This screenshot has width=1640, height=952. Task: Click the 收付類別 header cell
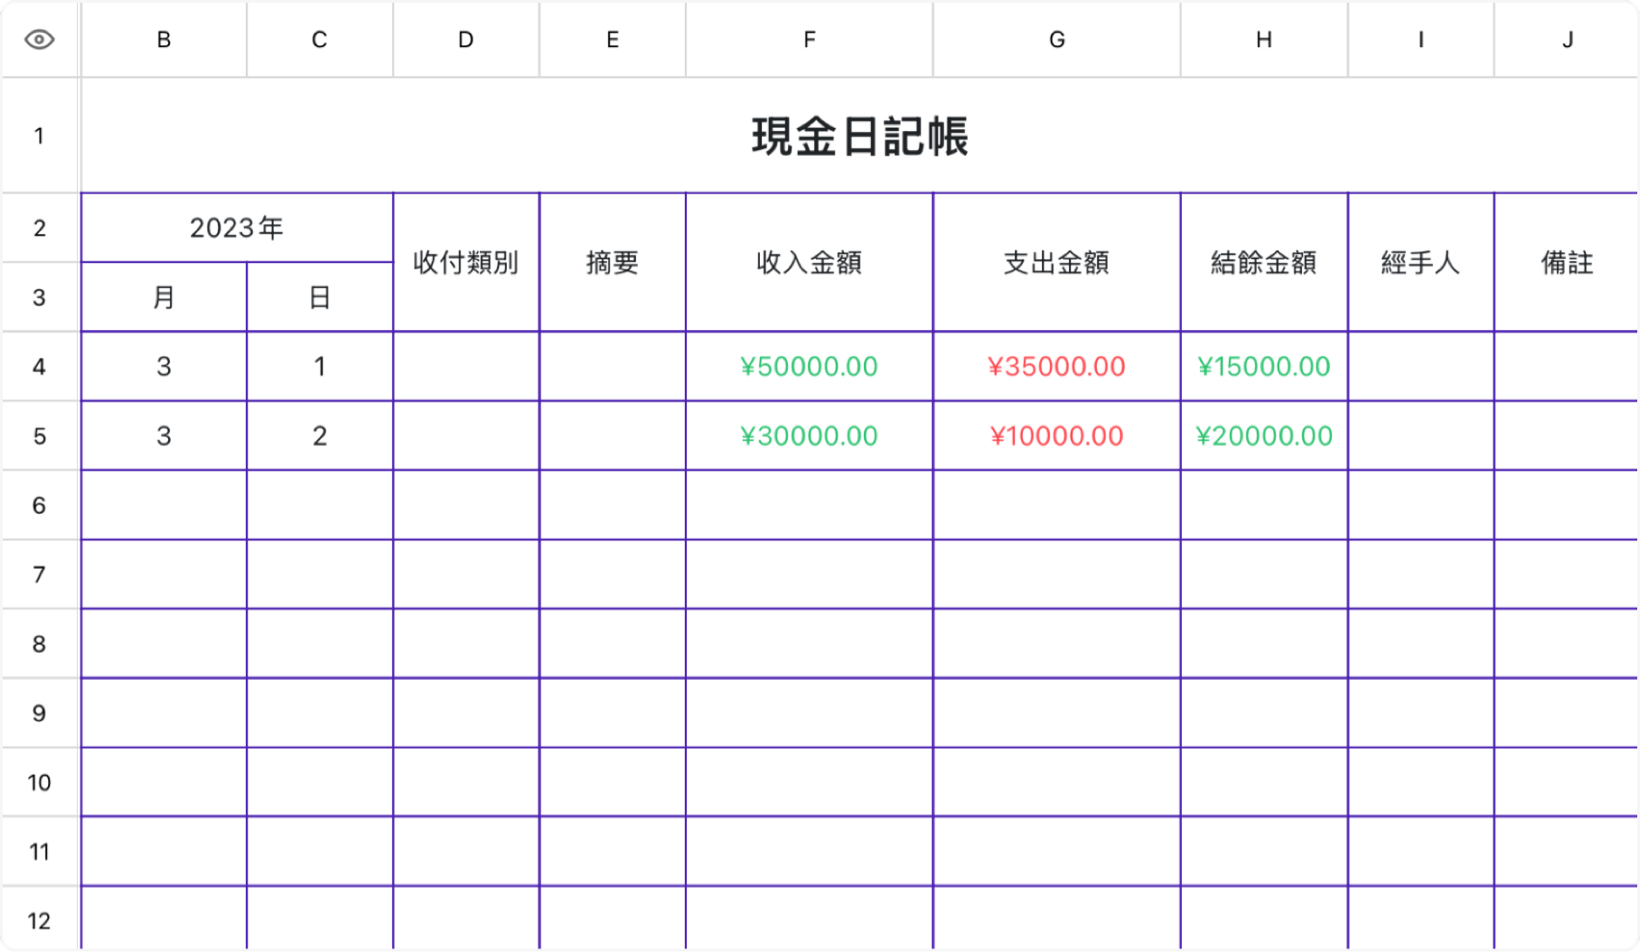tap(466, 263)
